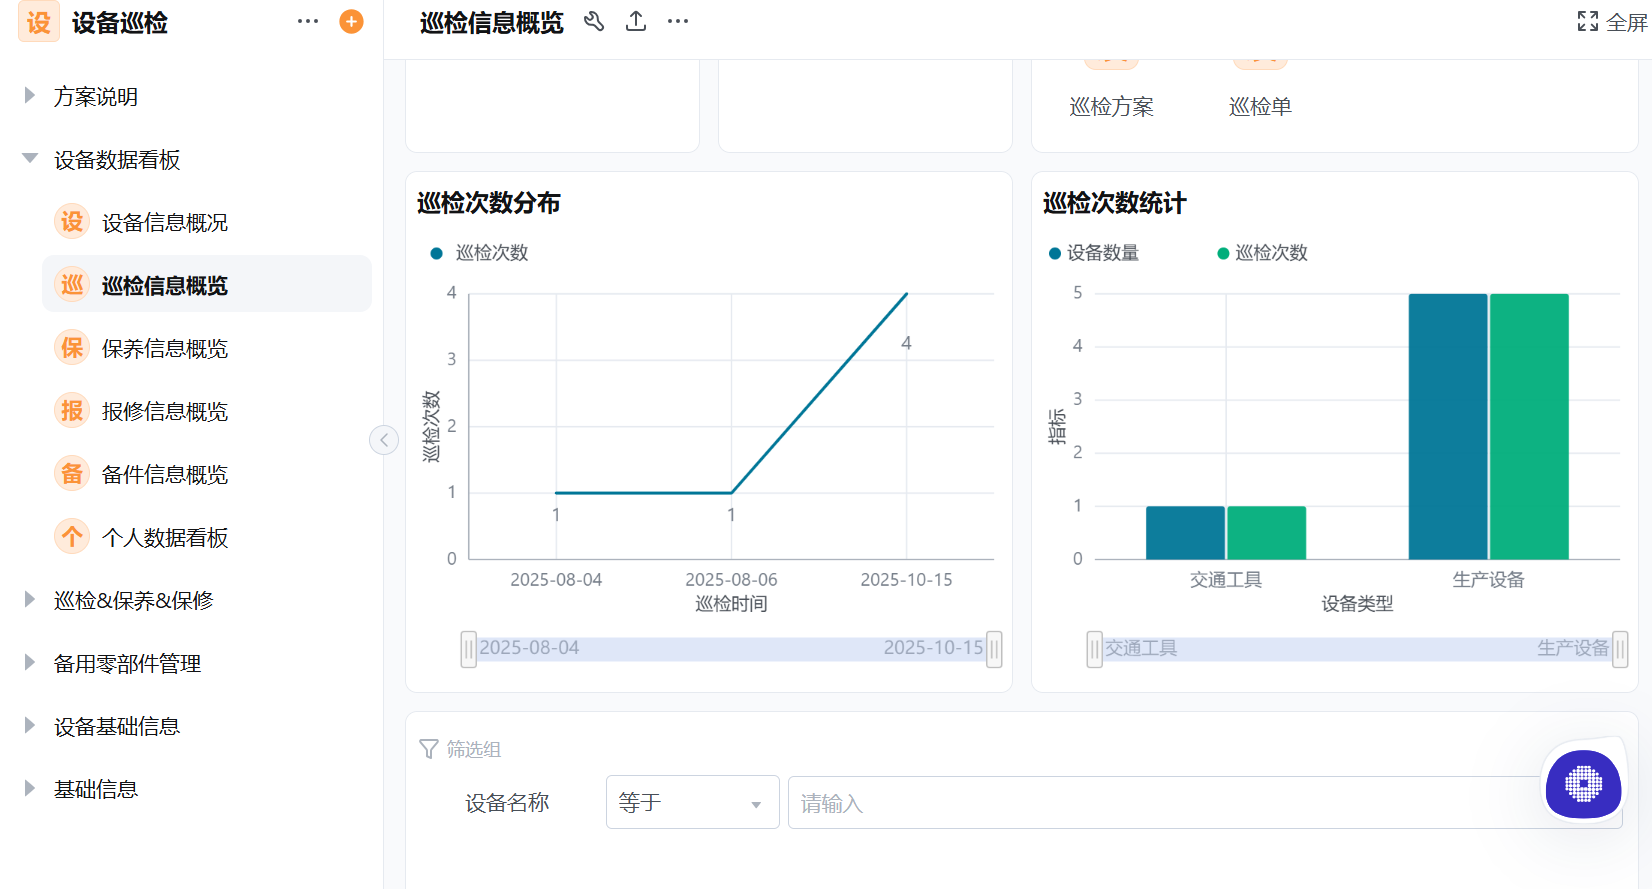Expand the 备用零部件管理 node
The image size is (1652, 889).
[30, 663]
